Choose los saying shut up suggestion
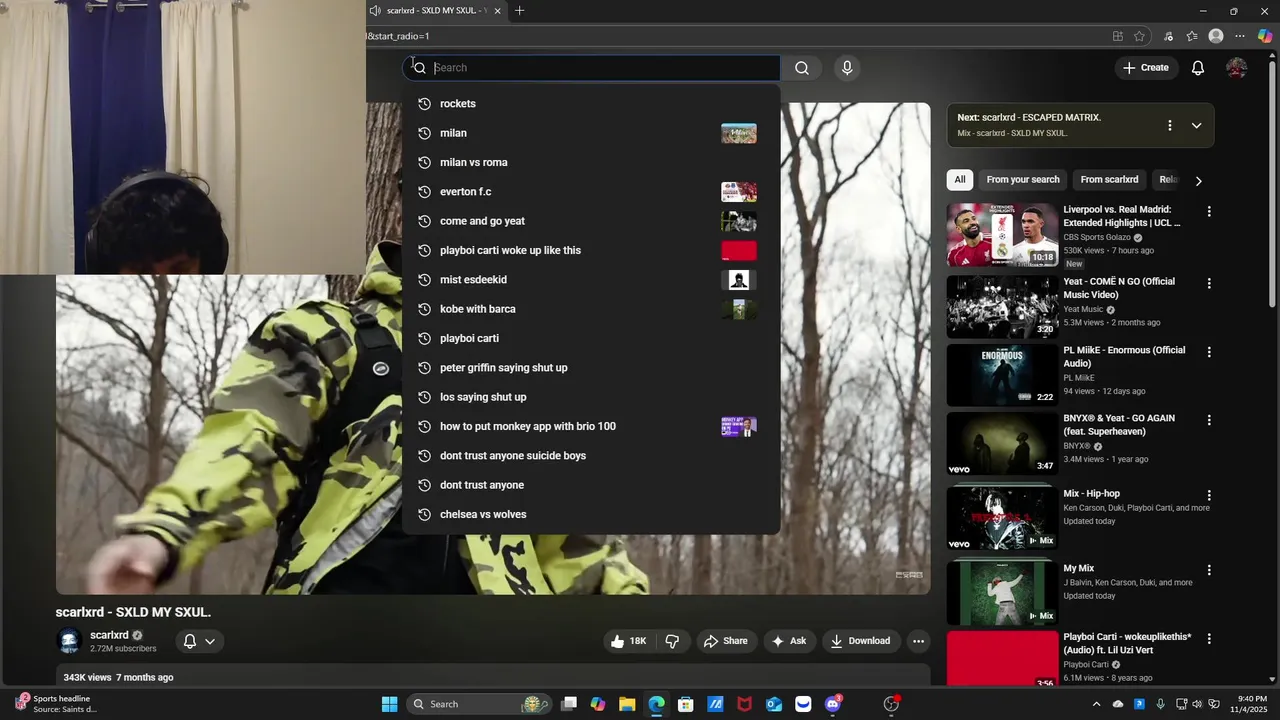Image resolution: width=1280 pixels, height=720 pixels. (x=591, y=397)
